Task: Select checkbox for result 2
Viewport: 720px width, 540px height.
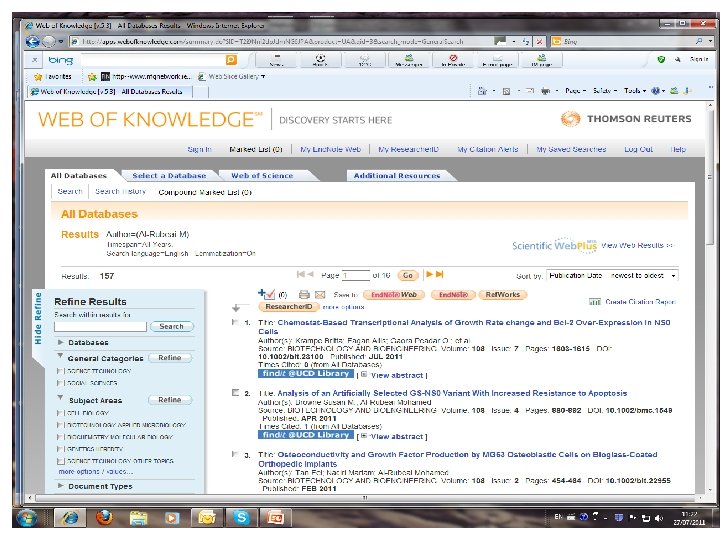Action: click(236, 393)
